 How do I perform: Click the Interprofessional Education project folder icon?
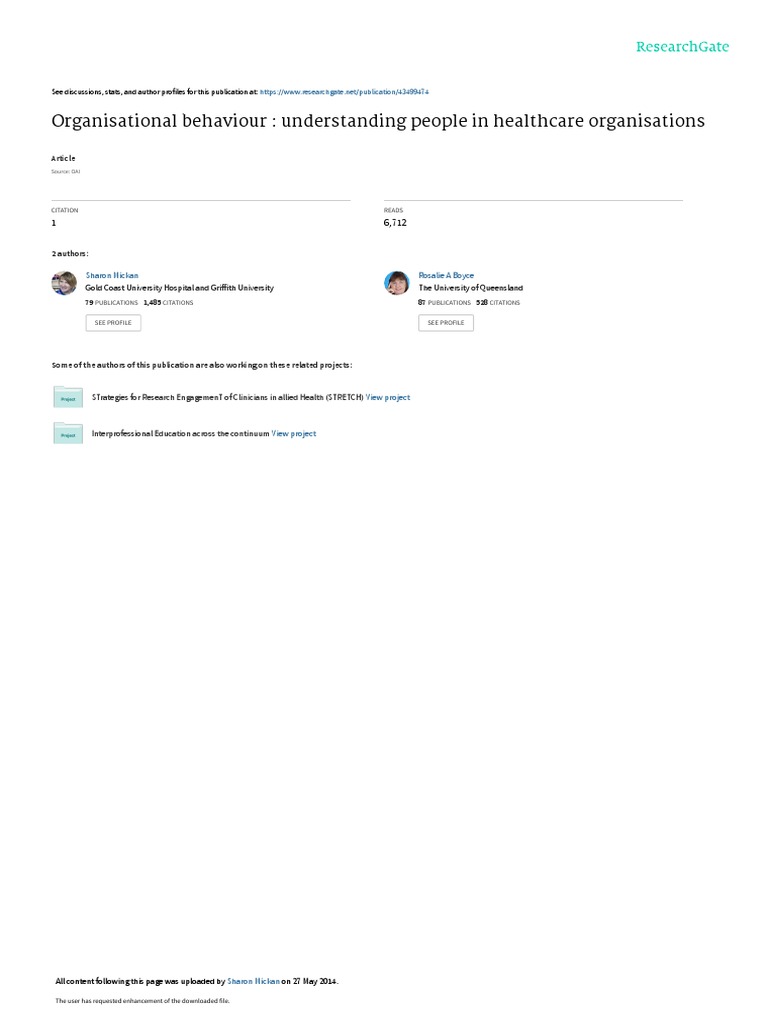pos(68,434)
